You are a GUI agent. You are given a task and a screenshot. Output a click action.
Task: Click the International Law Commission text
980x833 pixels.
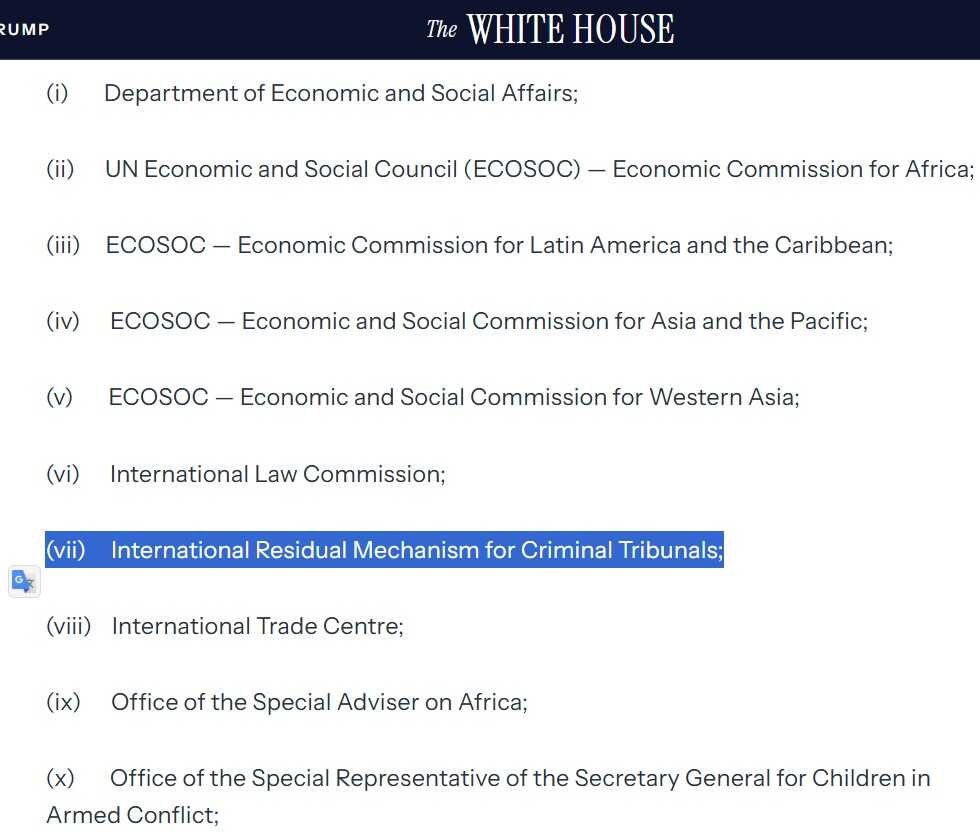coord(277,473)
